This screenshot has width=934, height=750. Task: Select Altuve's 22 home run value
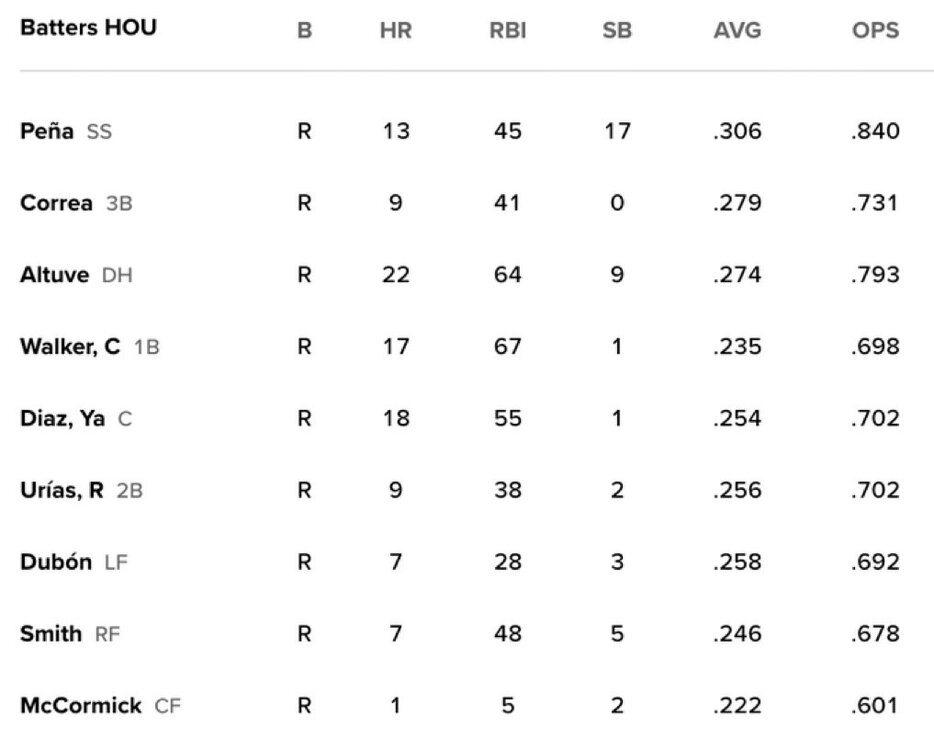coord(395,275)
